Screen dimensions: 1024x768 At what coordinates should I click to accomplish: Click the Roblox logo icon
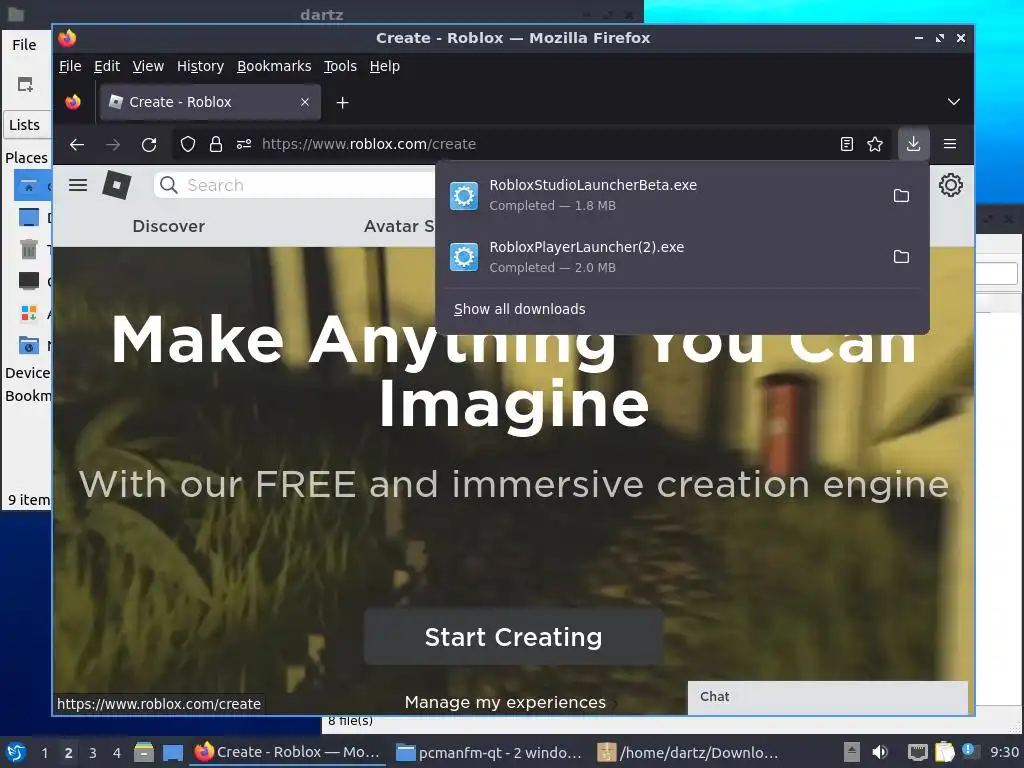117,185
